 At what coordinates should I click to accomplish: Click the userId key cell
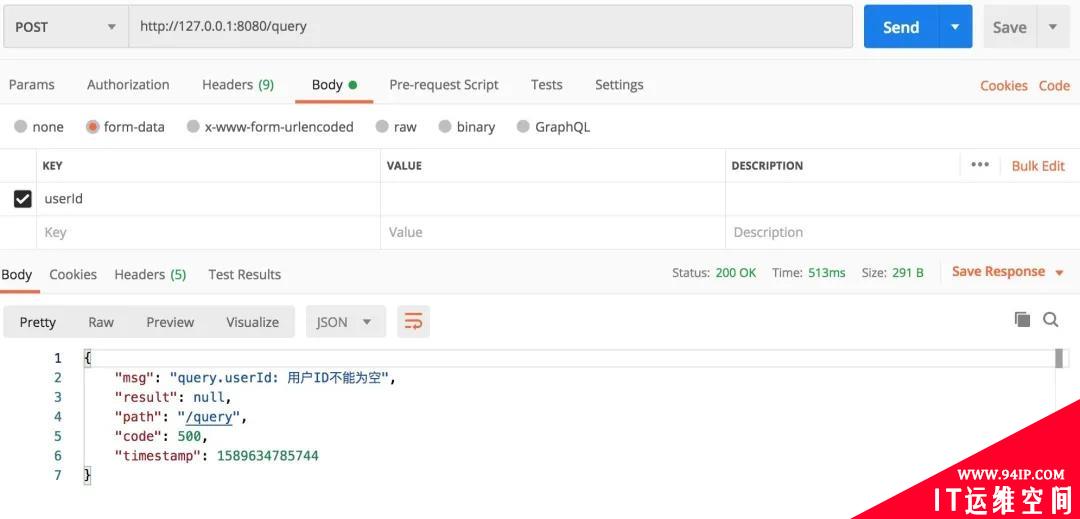(208, 199)
